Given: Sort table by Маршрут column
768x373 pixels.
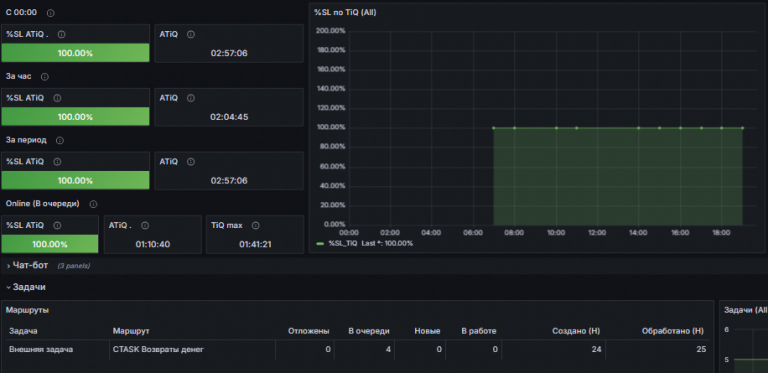Looking at the screenshot, I should [x=131, y=331].
